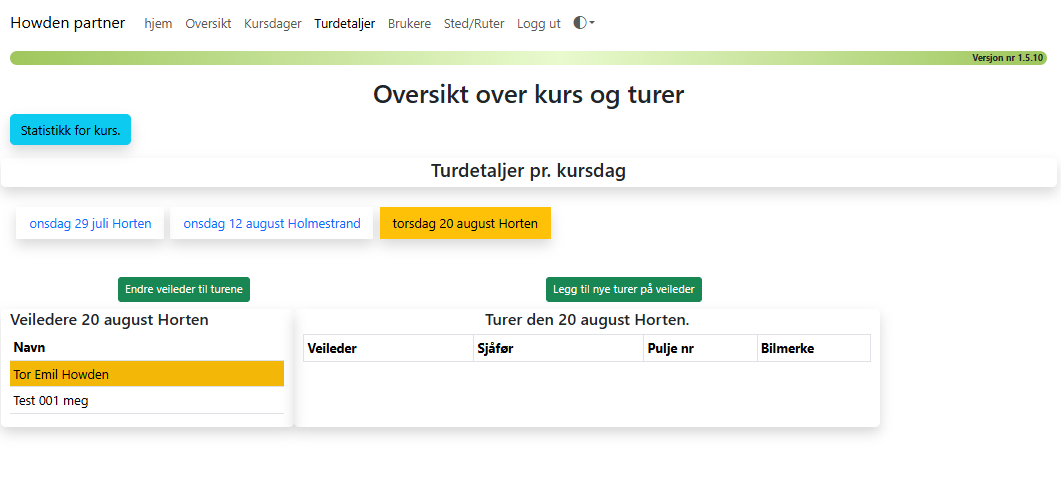Open the theme toggle dropdown icon

click(584, 23)
